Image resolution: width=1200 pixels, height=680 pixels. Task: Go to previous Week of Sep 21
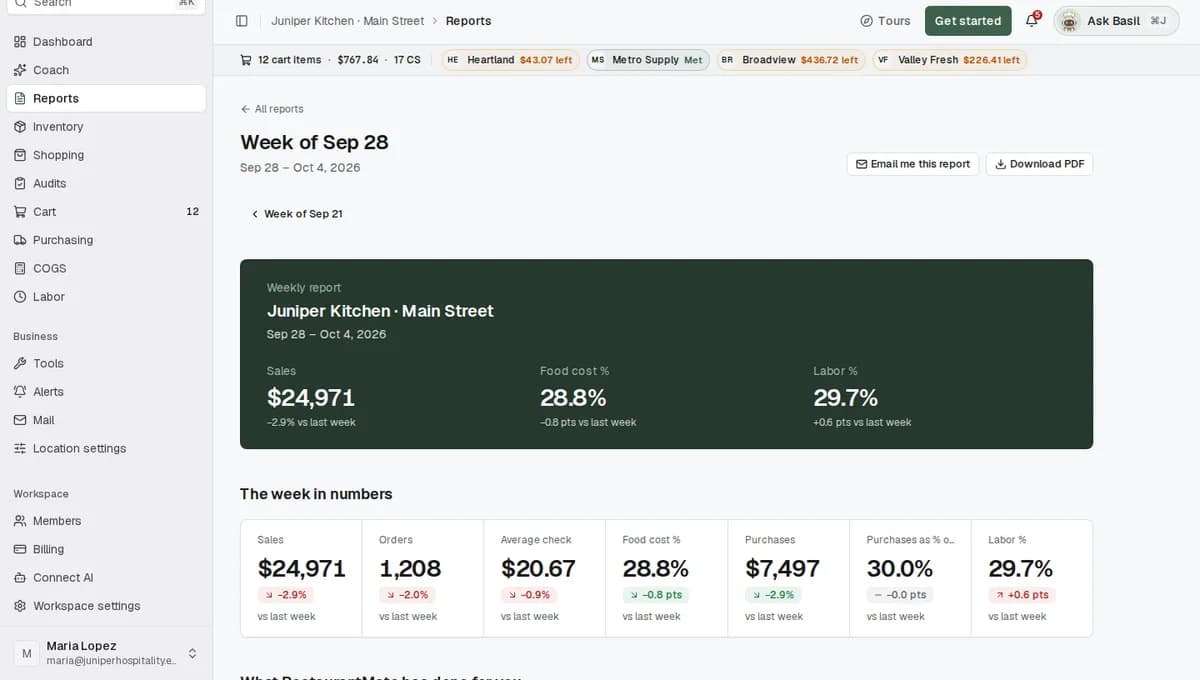pyautogui.click(x=297, y=214)
